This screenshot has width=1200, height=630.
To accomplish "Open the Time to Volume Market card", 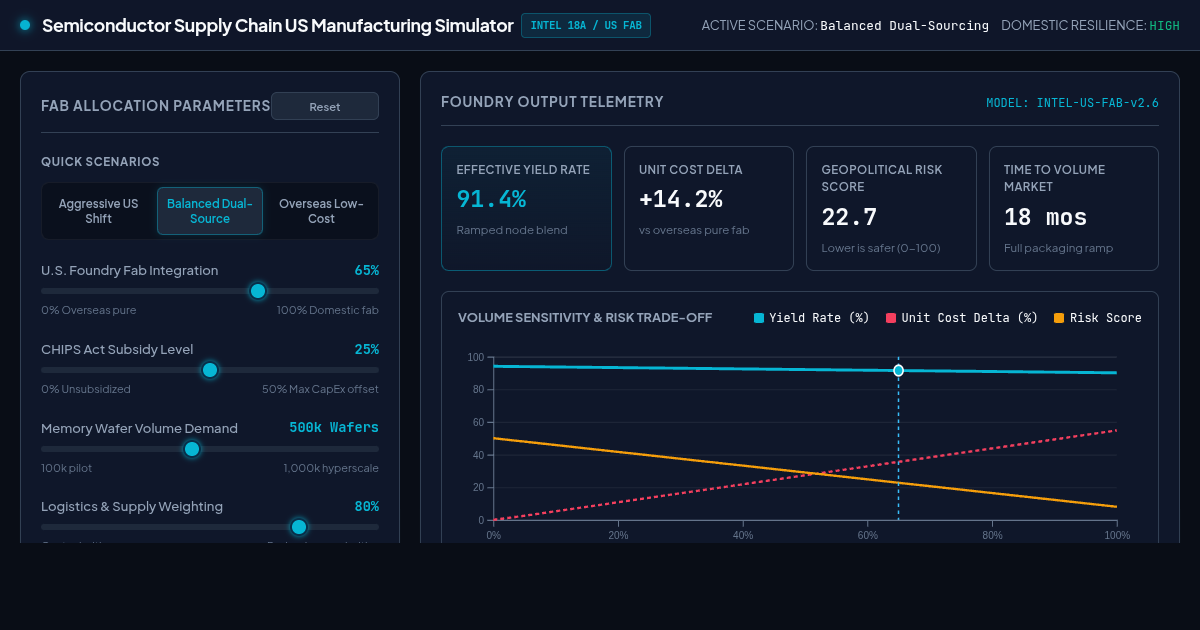I will [1074, 209].
